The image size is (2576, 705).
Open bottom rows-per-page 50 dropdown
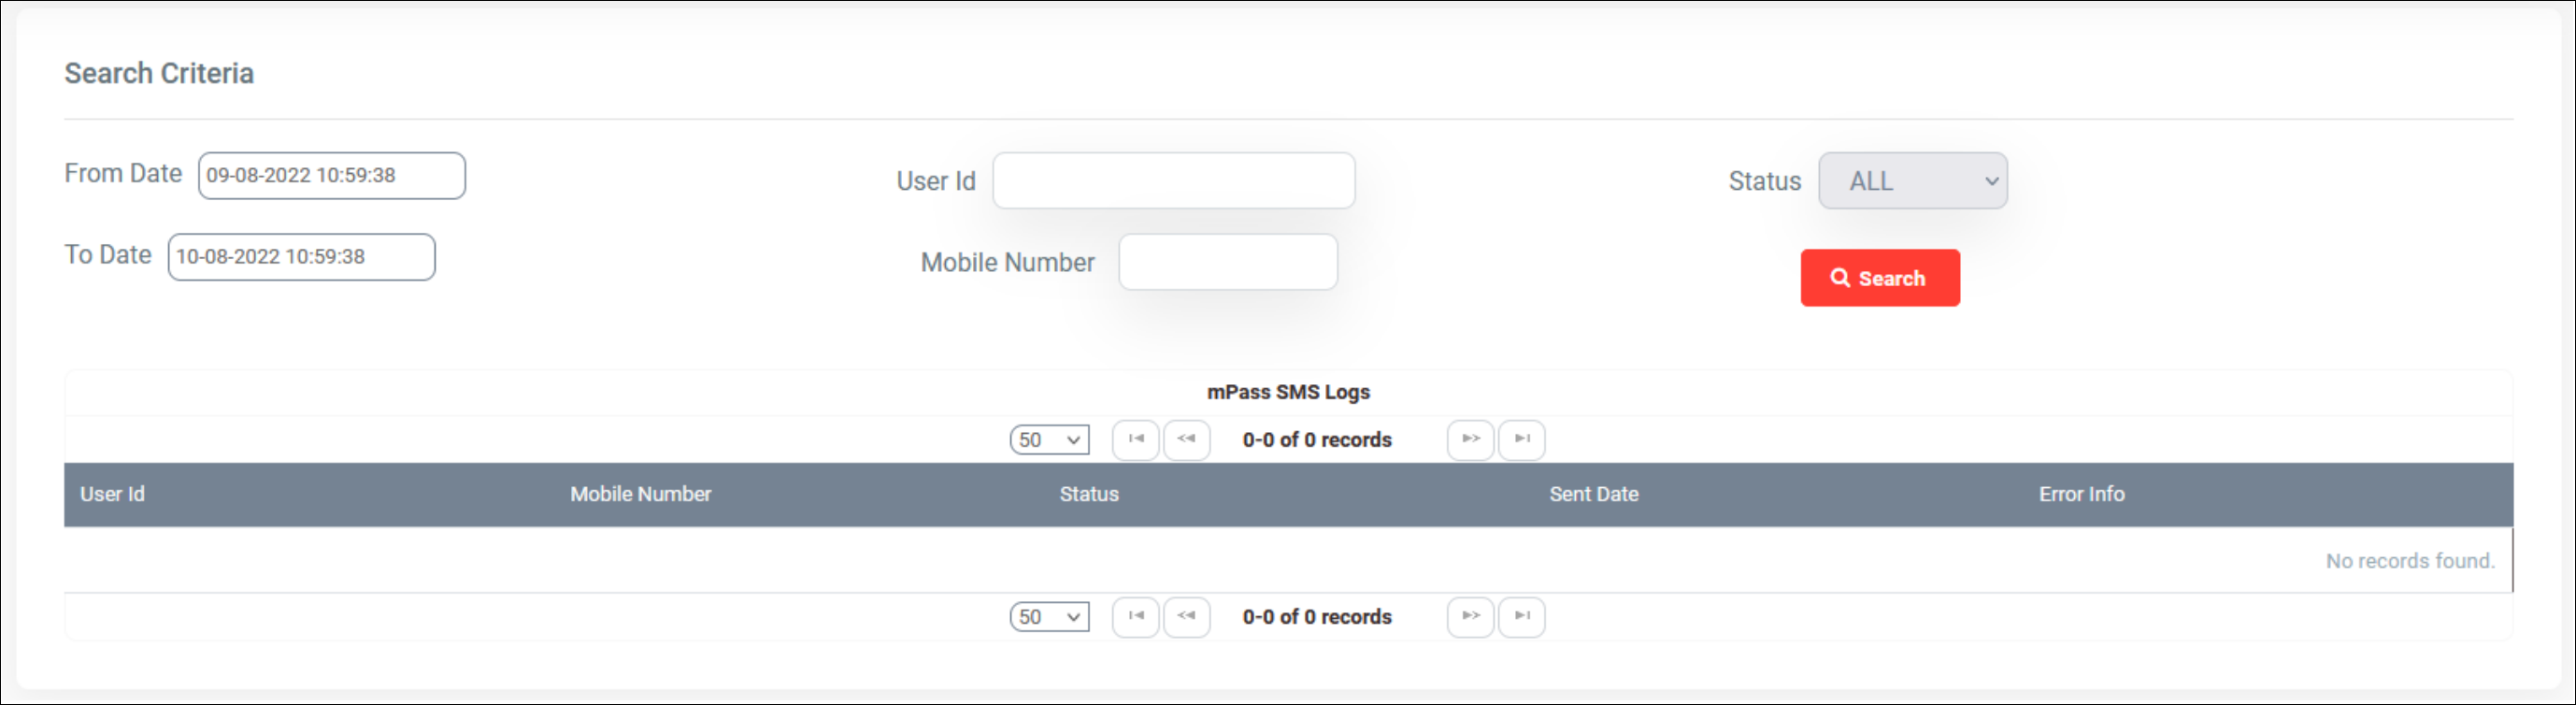coord(1049,617)
